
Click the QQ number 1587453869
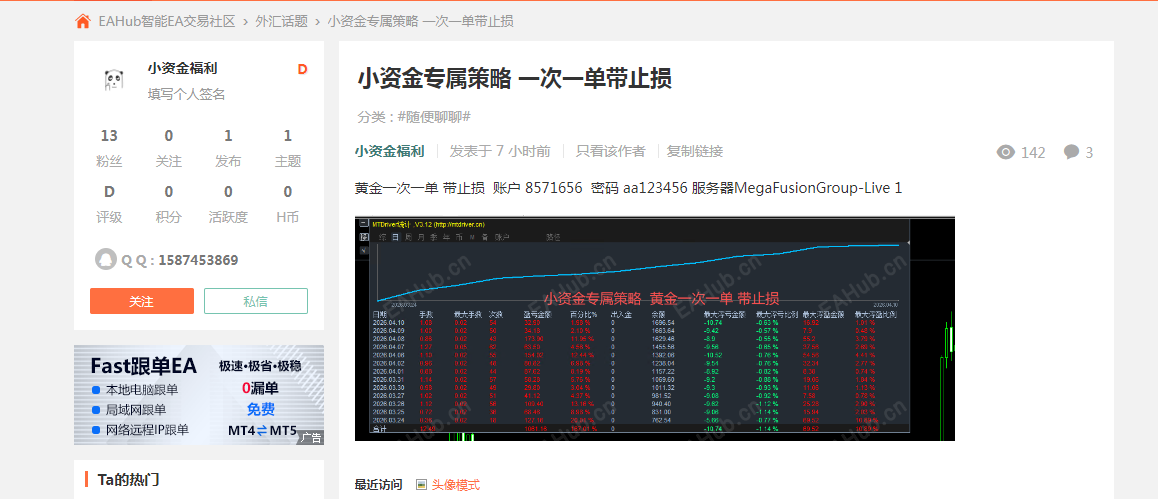pyautogui.click(x=198, y=261)
